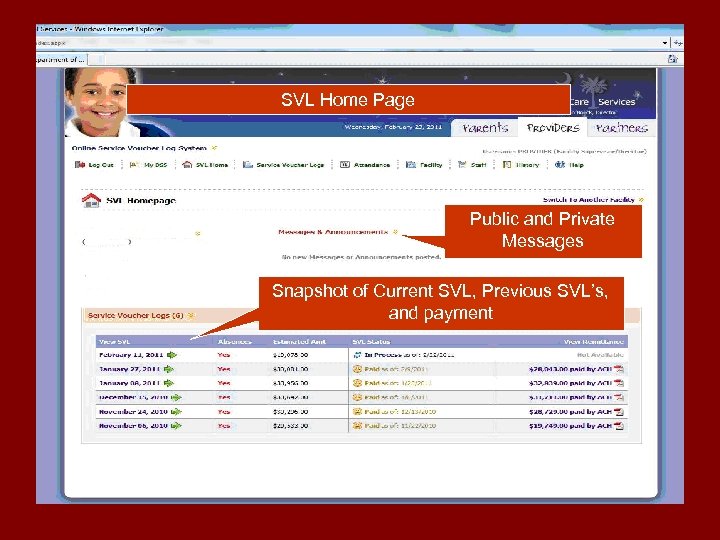
Task: Open the December 2010 SVL link
Action: pos(133,397)
